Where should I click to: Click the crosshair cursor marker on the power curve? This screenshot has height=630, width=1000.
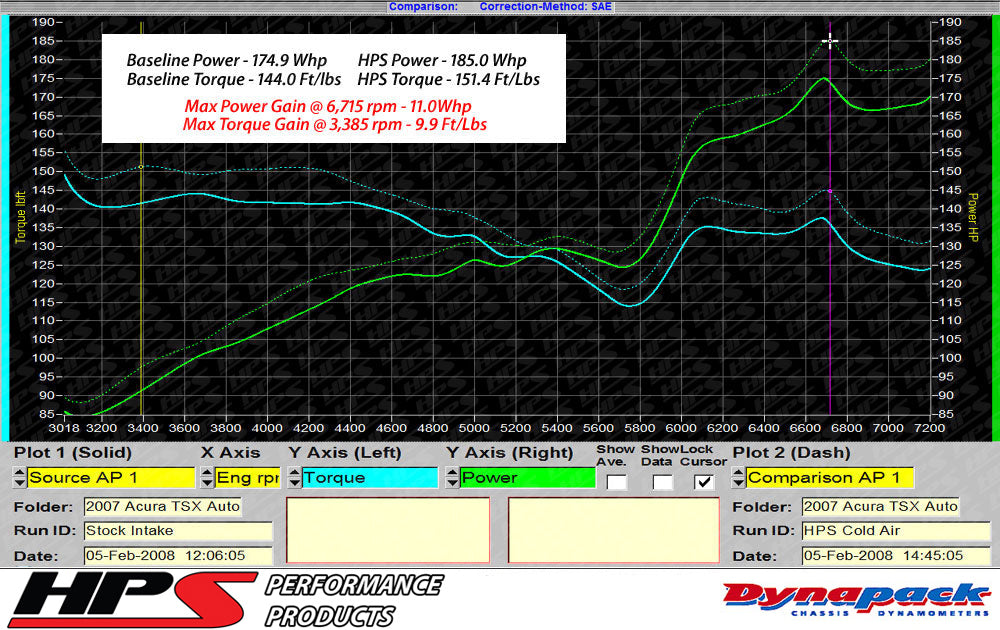831,42
